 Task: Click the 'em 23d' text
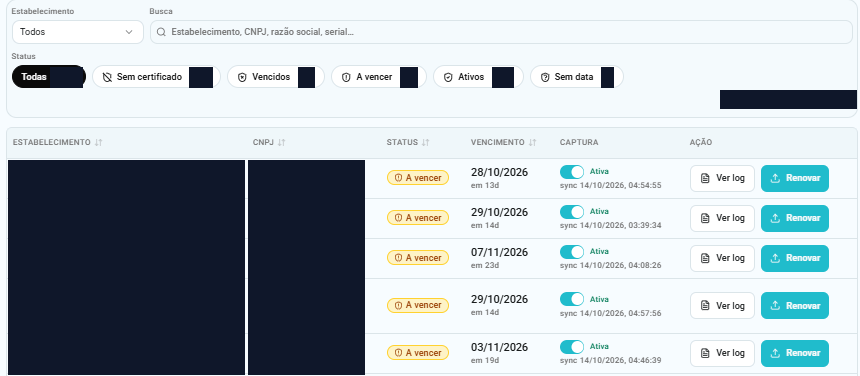tap(485, 265)
